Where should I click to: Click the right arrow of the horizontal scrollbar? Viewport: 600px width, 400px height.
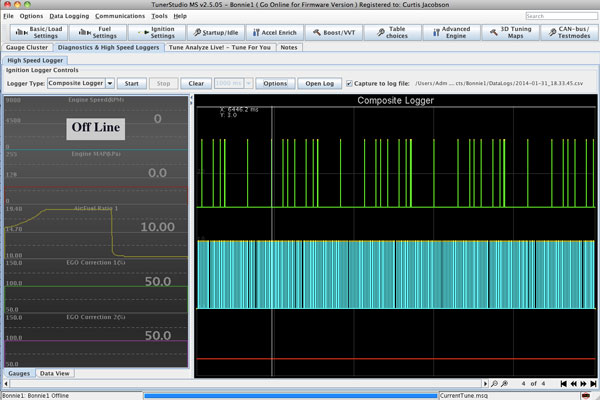(x=485, y=384)
